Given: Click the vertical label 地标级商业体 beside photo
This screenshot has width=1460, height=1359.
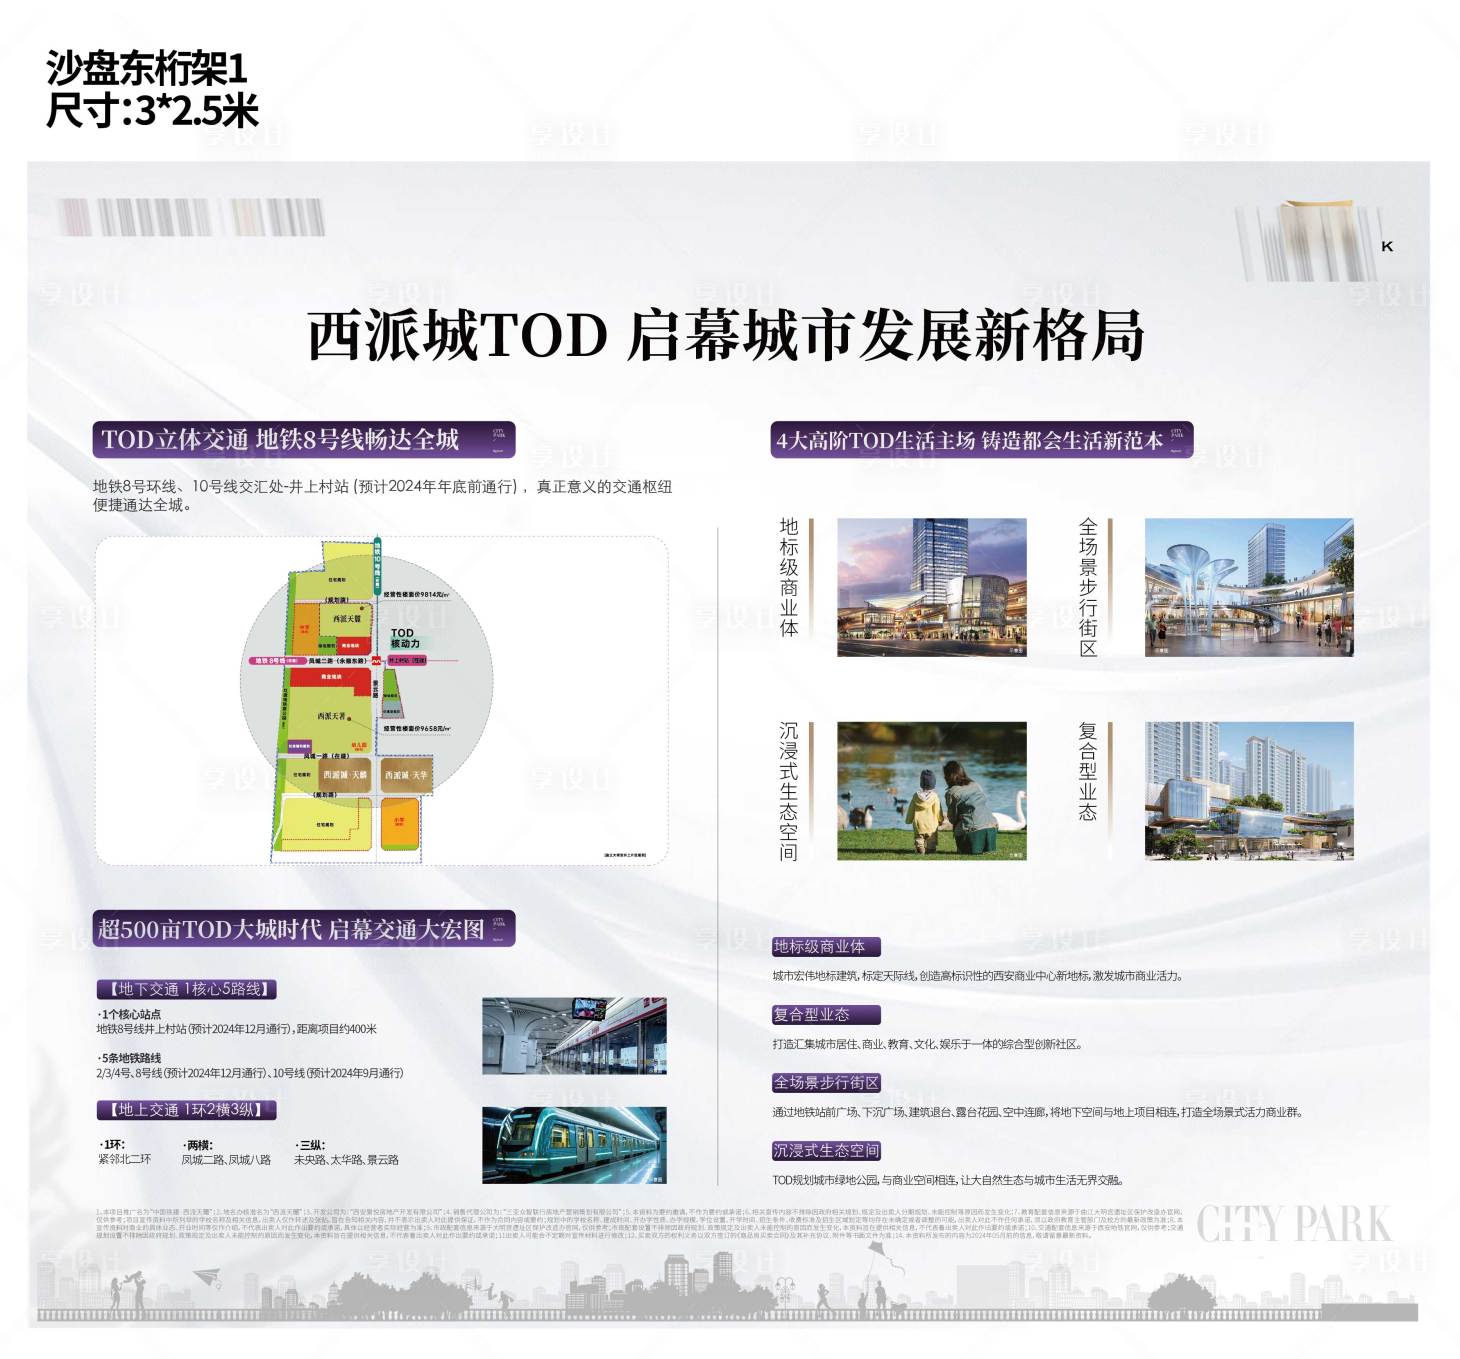Looking at the screenshot, I should click(x=789, y=577).
